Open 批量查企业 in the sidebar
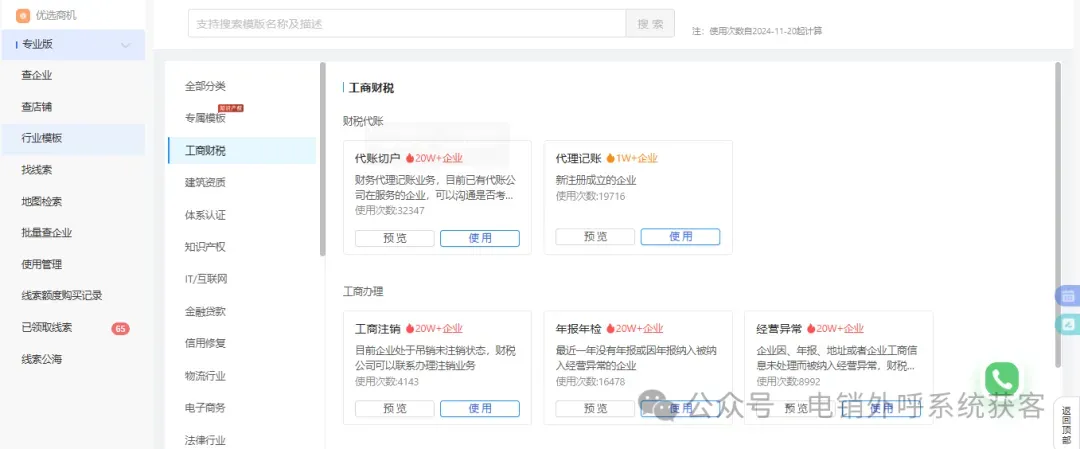 tap(72, 233)
